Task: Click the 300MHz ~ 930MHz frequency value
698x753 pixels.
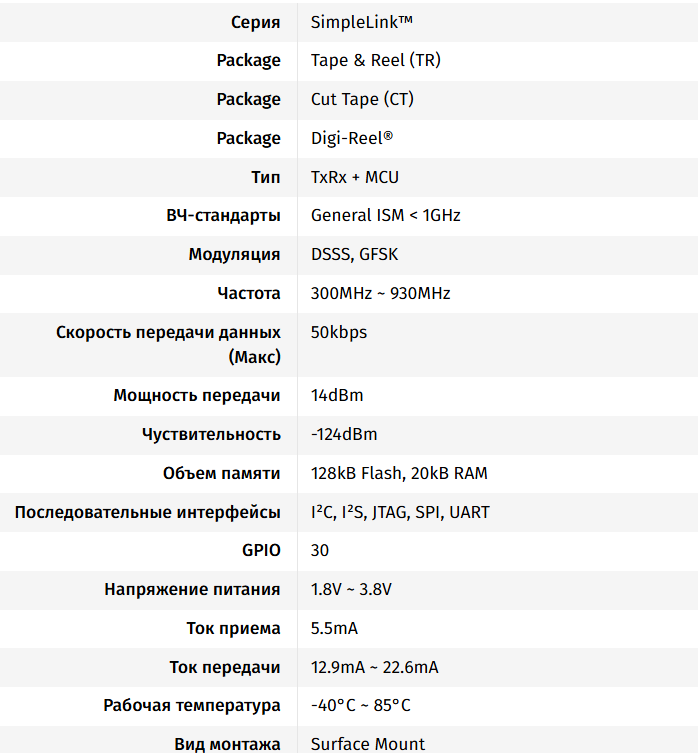Action: tap(381, 293)
